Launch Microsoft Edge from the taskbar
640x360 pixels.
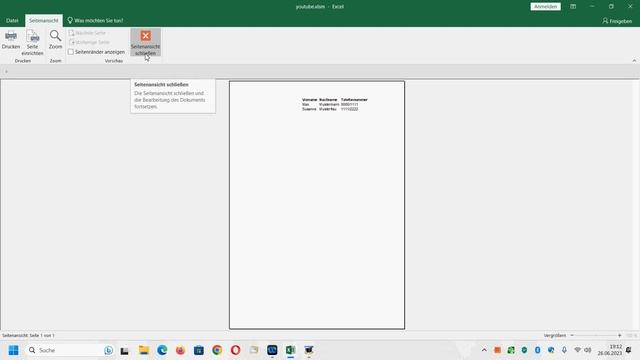point(162,350)
